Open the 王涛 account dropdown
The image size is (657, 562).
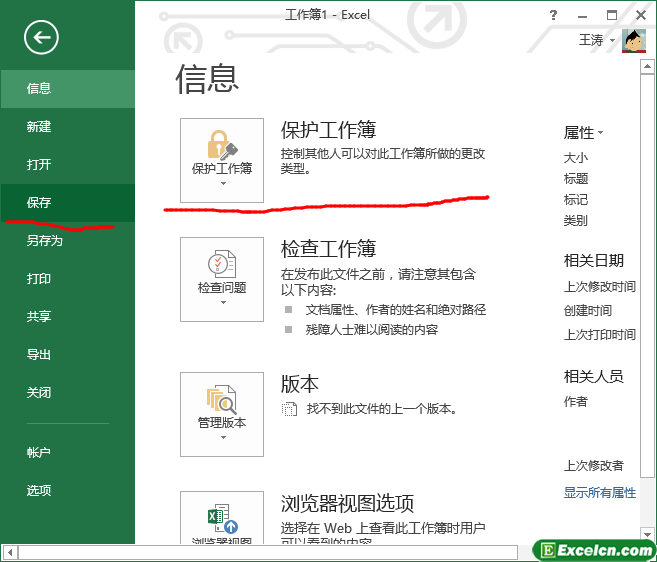[x=598, y=41]
